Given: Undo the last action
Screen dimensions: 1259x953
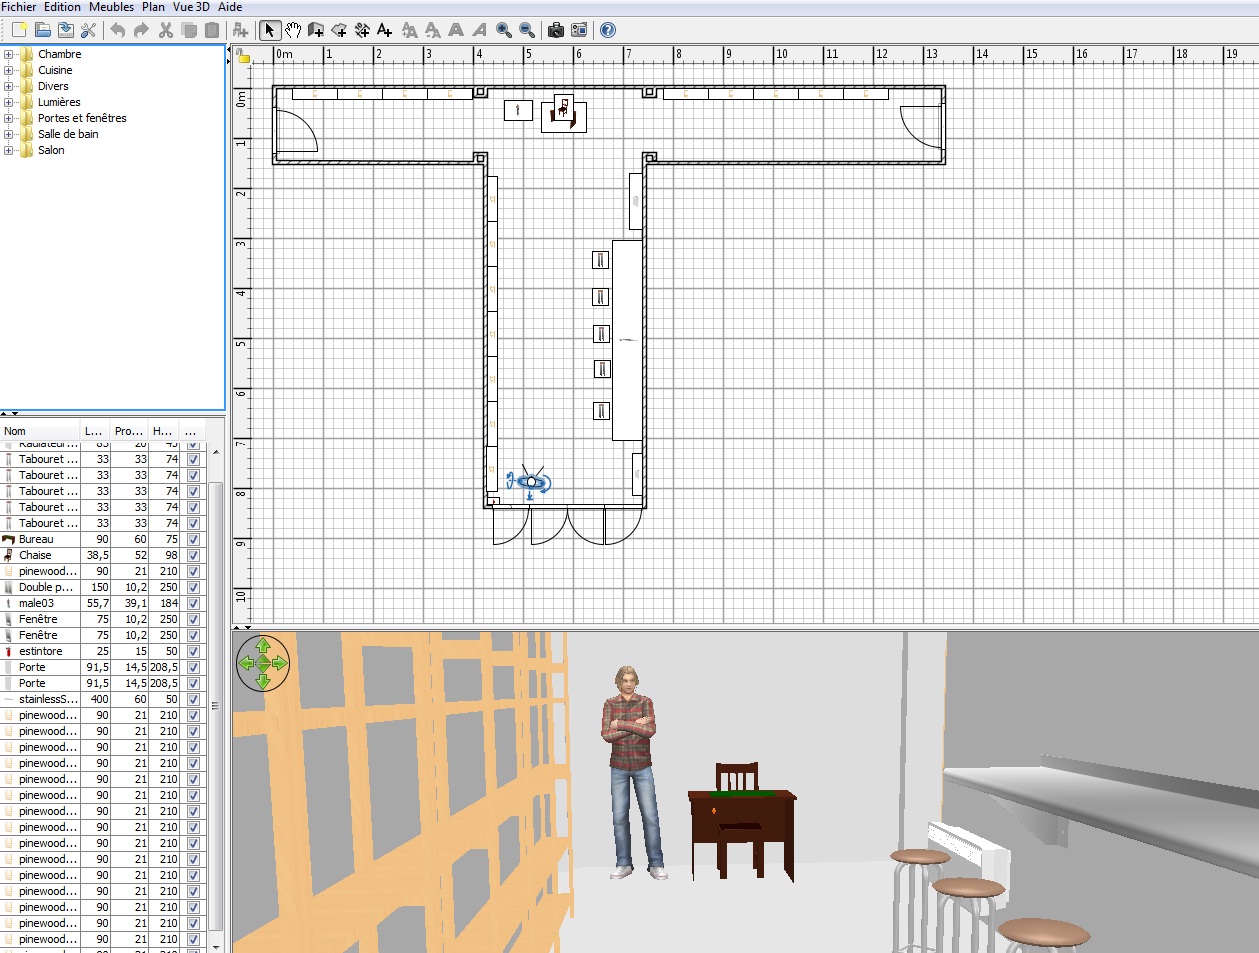Looking at the screenshot, I should [x=118, y=30].
